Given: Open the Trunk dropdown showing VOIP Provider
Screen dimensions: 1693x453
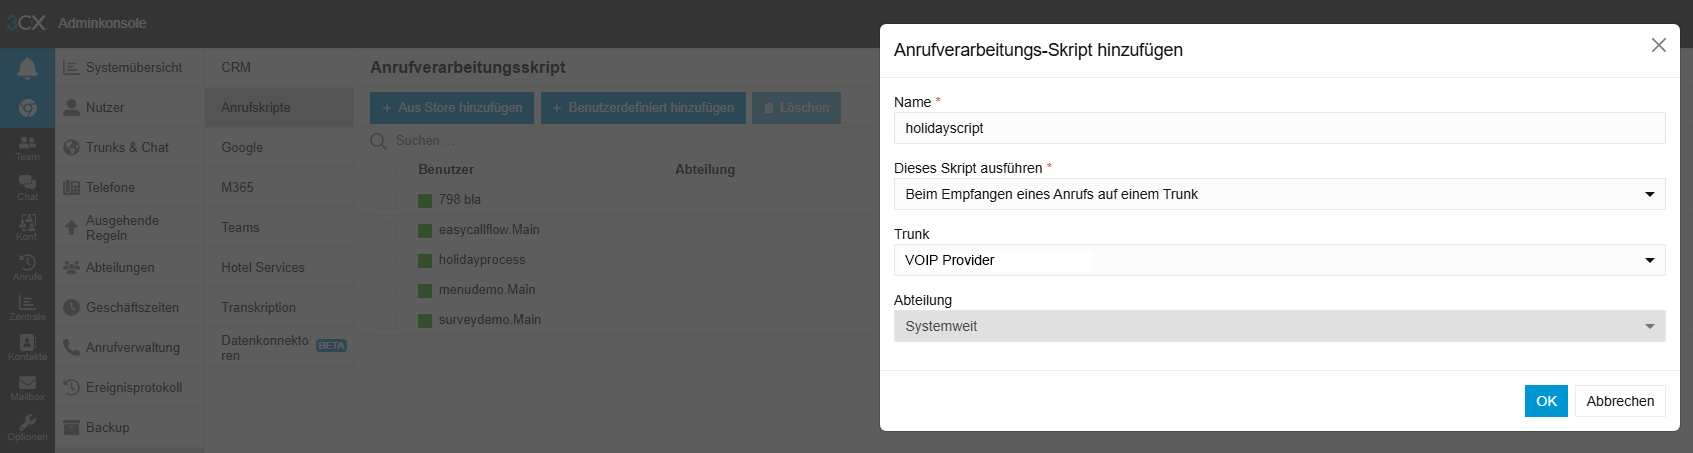Looking at the screenshot, I should (x=1279, y=260).
